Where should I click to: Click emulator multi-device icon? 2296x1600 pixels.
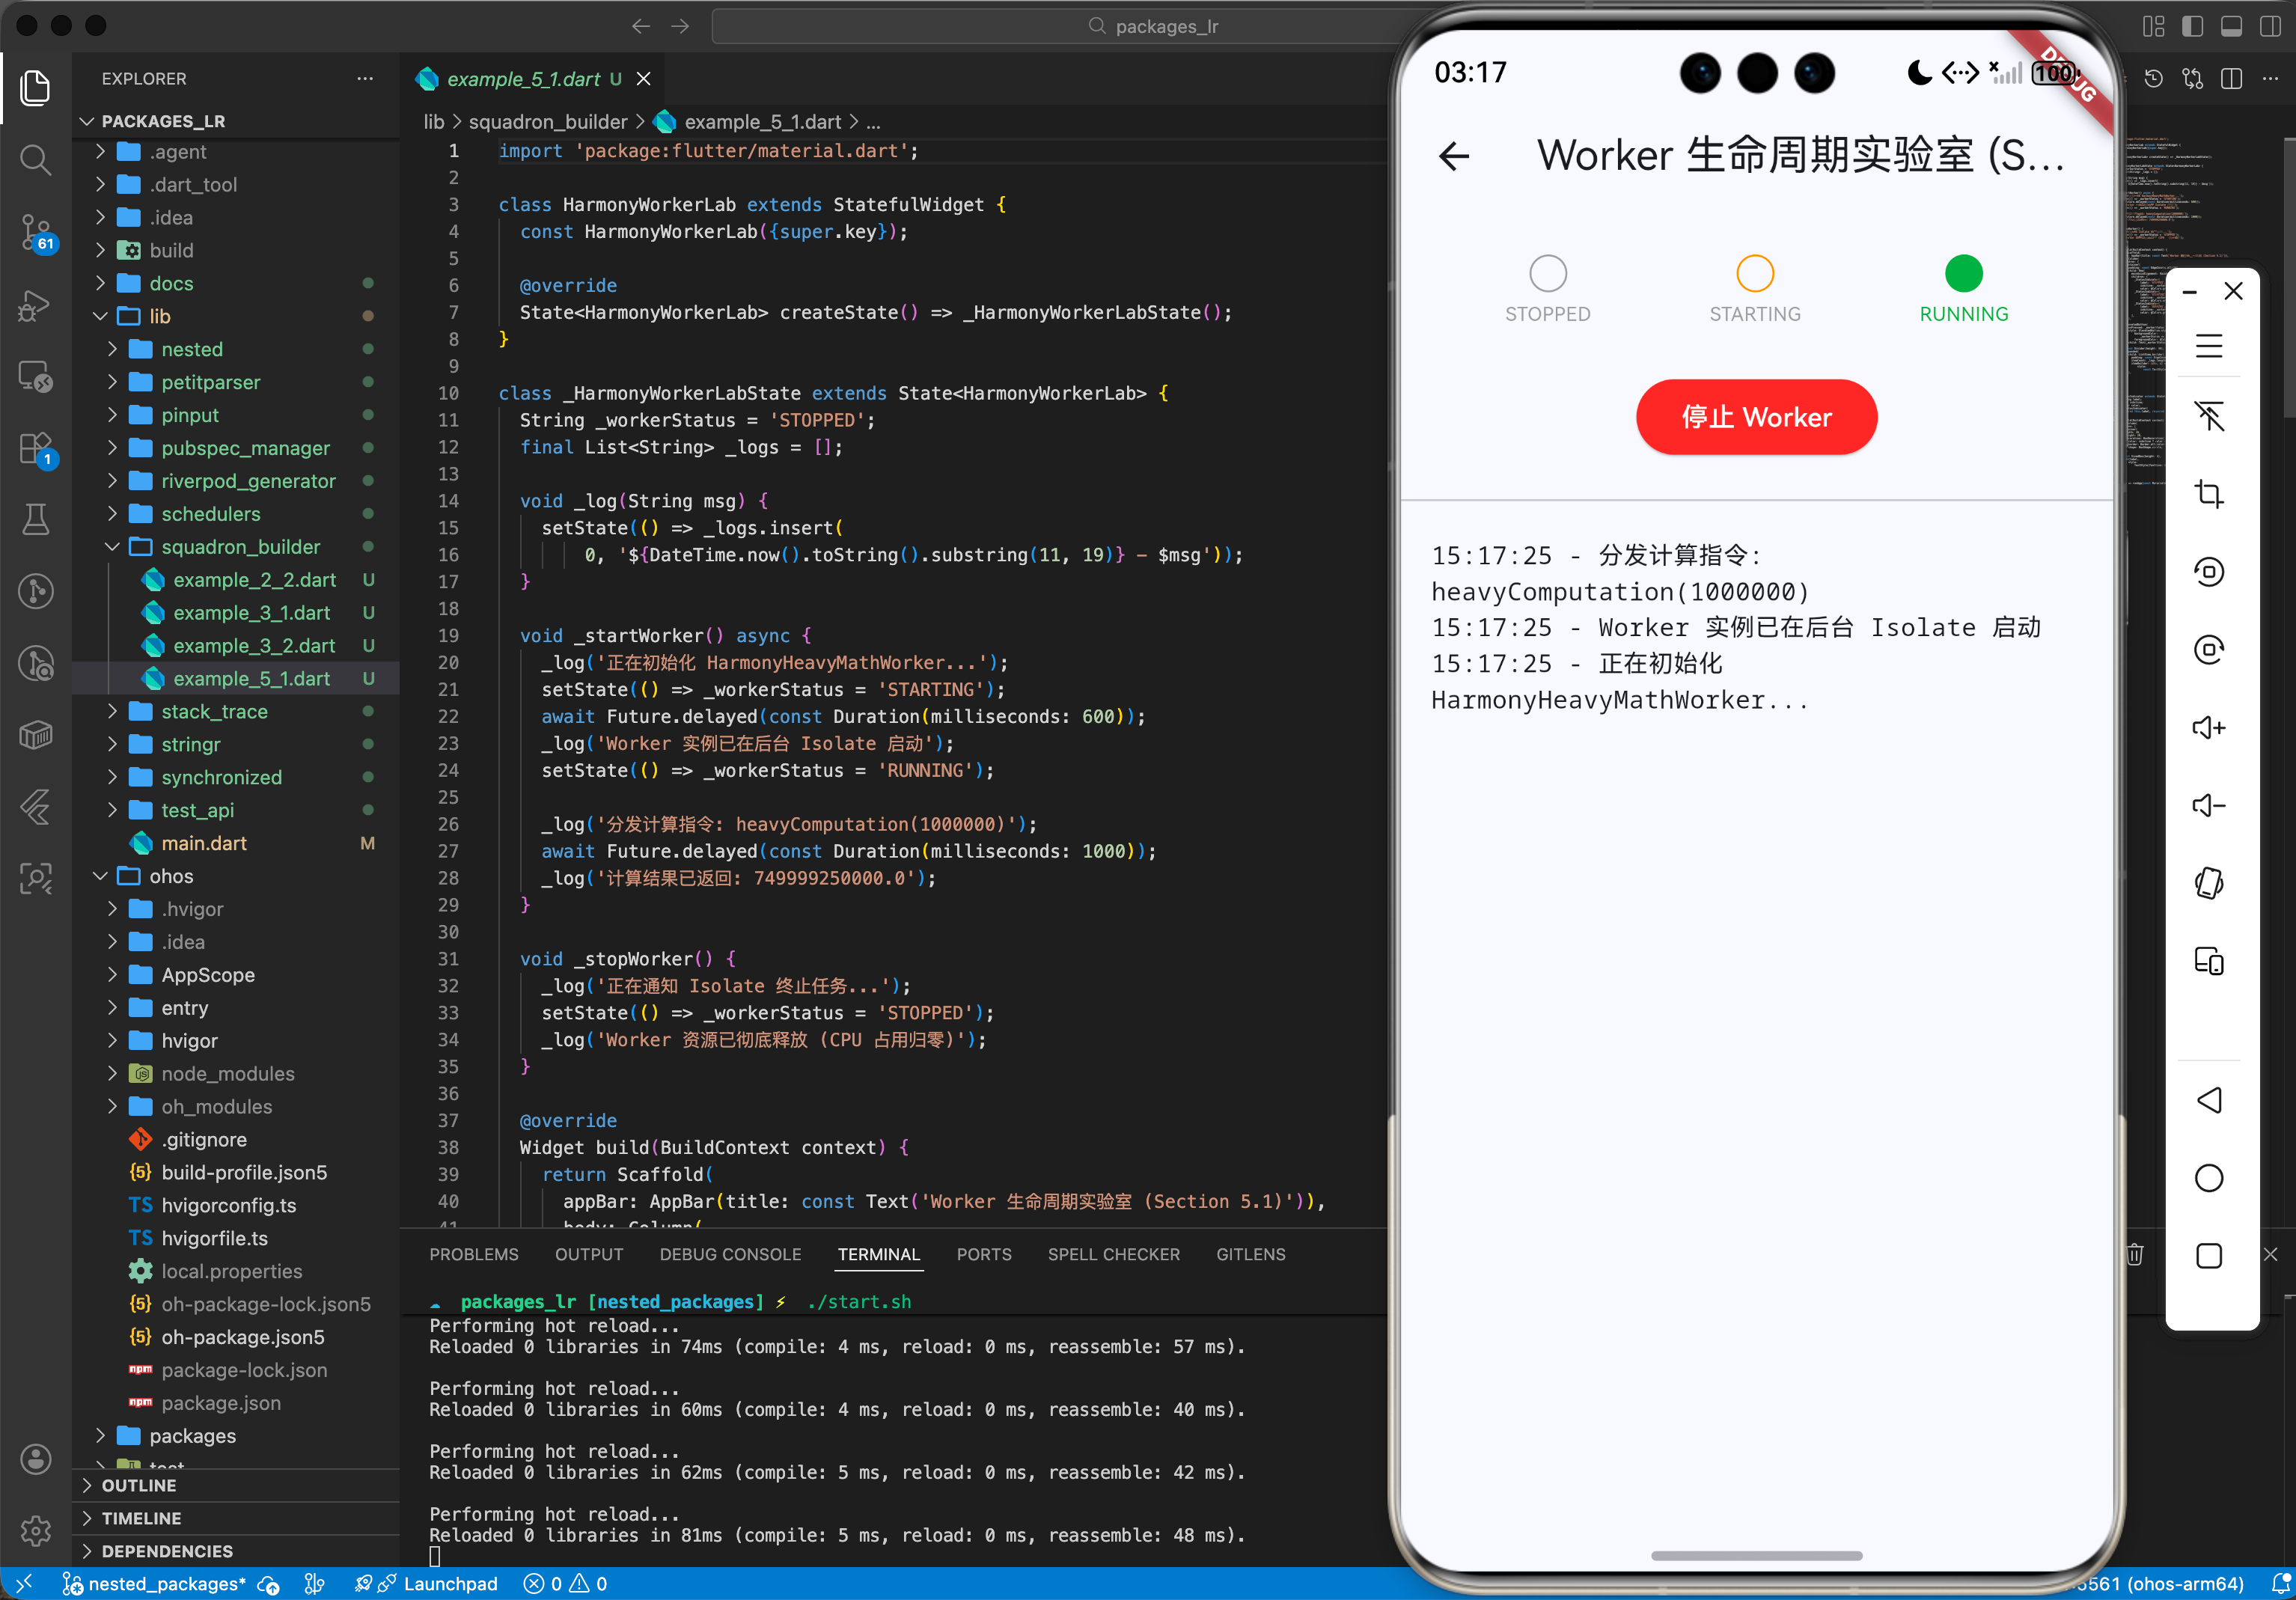[2208, 961]
